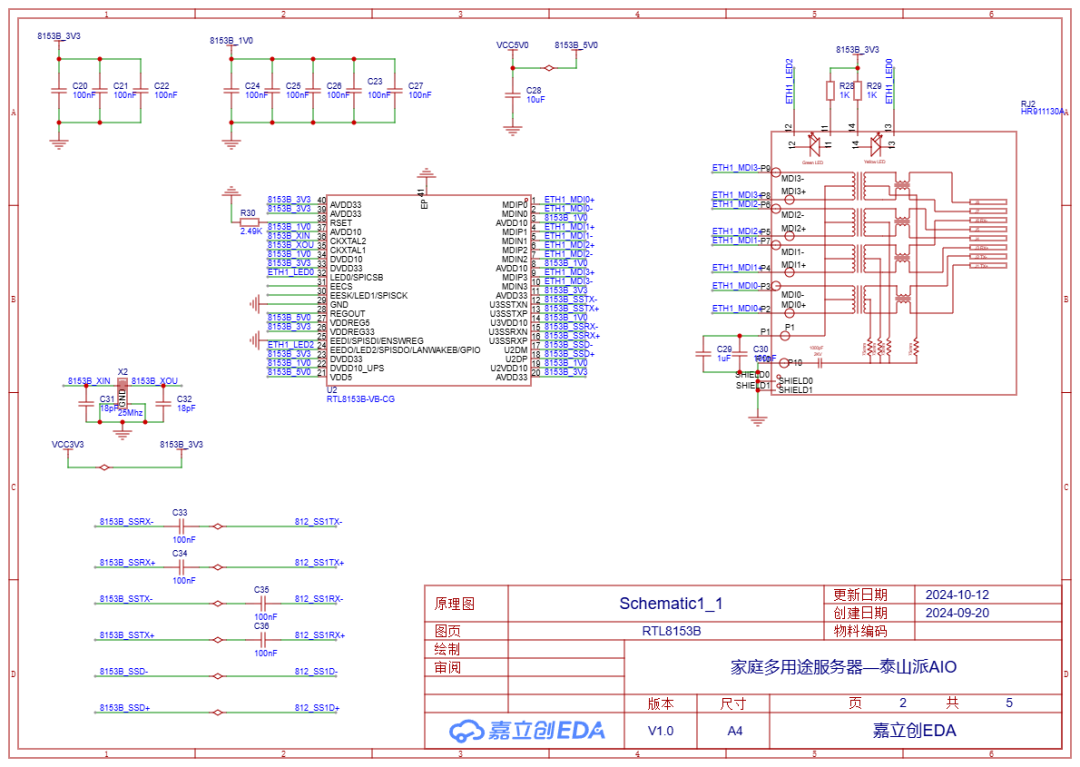The image size is (1080, 767).
Task: Click capacitor C32 18pF label
Action: tap(185, 403)
